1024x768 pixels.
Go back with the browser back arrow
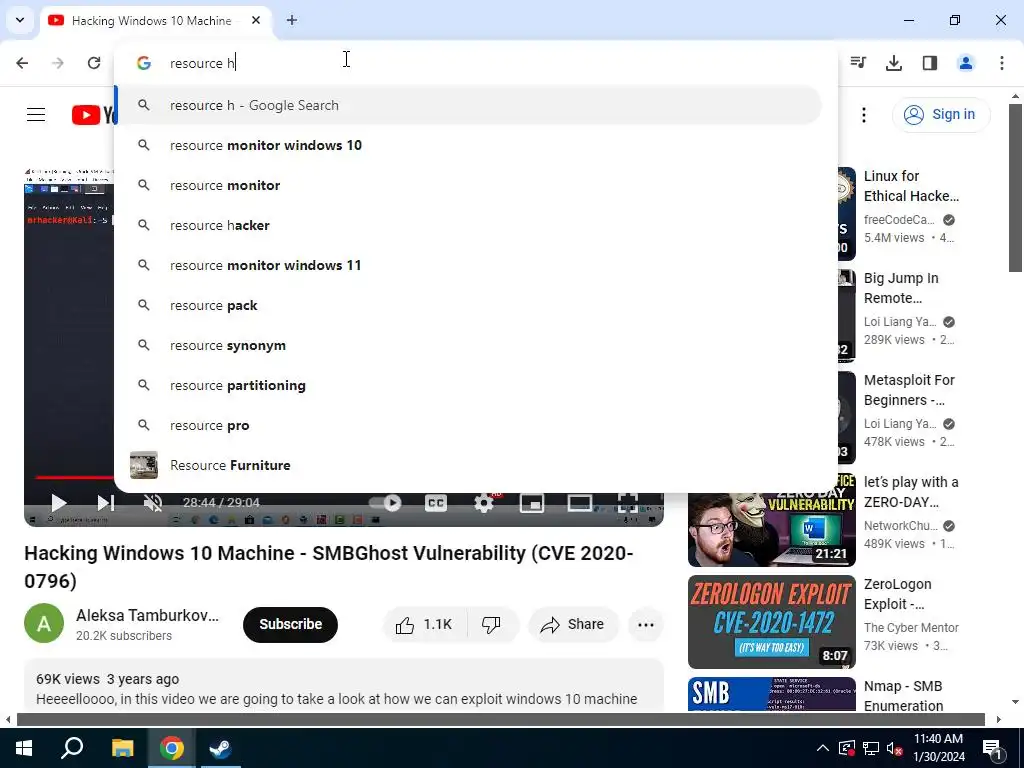tap(22, 63)
